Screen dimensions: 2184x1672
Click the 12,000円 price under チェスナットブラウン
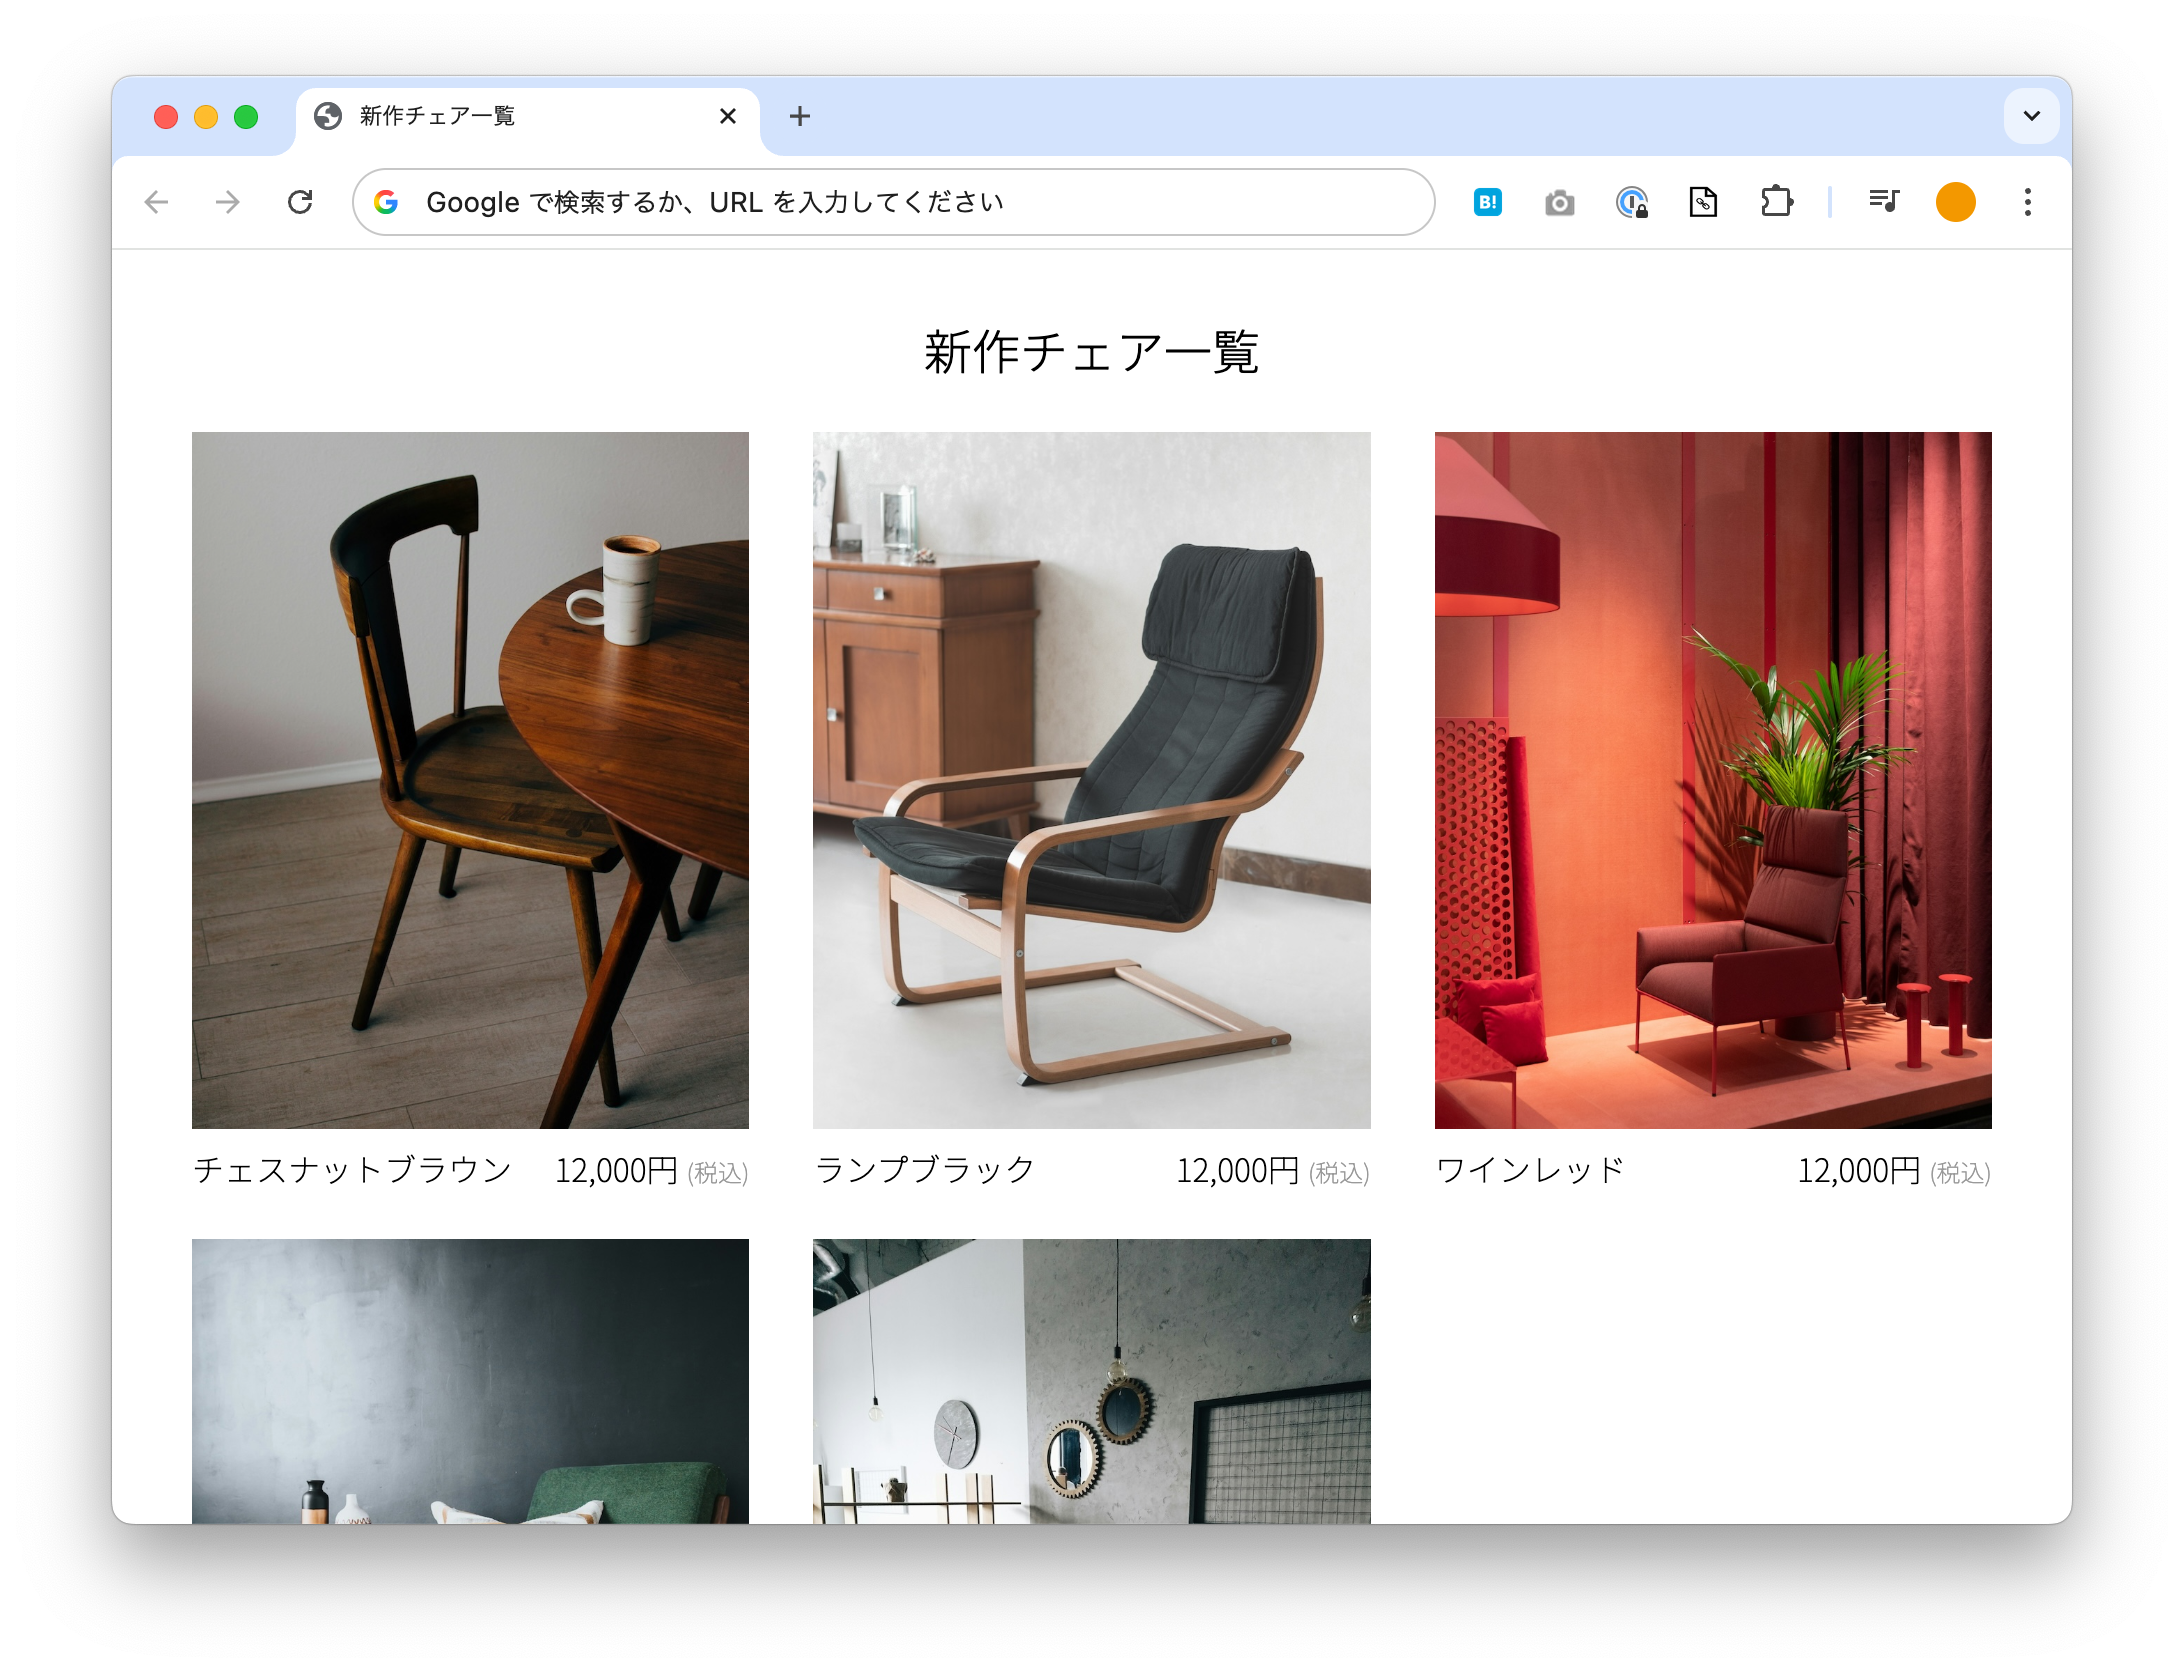617,1171
